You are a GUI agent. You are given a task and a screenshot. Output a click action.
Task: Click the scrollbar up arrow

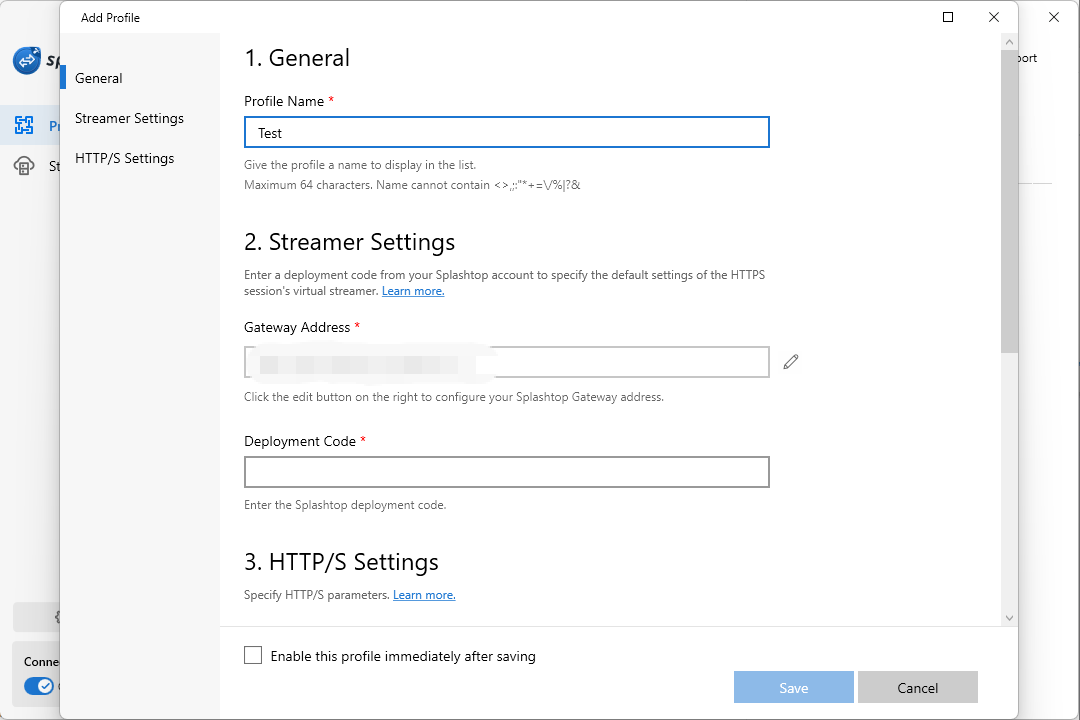(x=1009, y=42)
